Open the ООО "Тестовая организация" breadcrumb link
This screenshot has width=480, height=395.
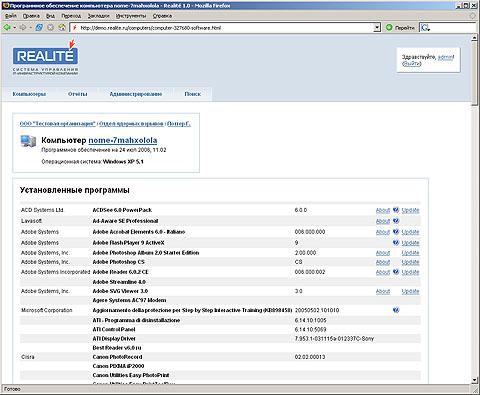coord(58,124)
